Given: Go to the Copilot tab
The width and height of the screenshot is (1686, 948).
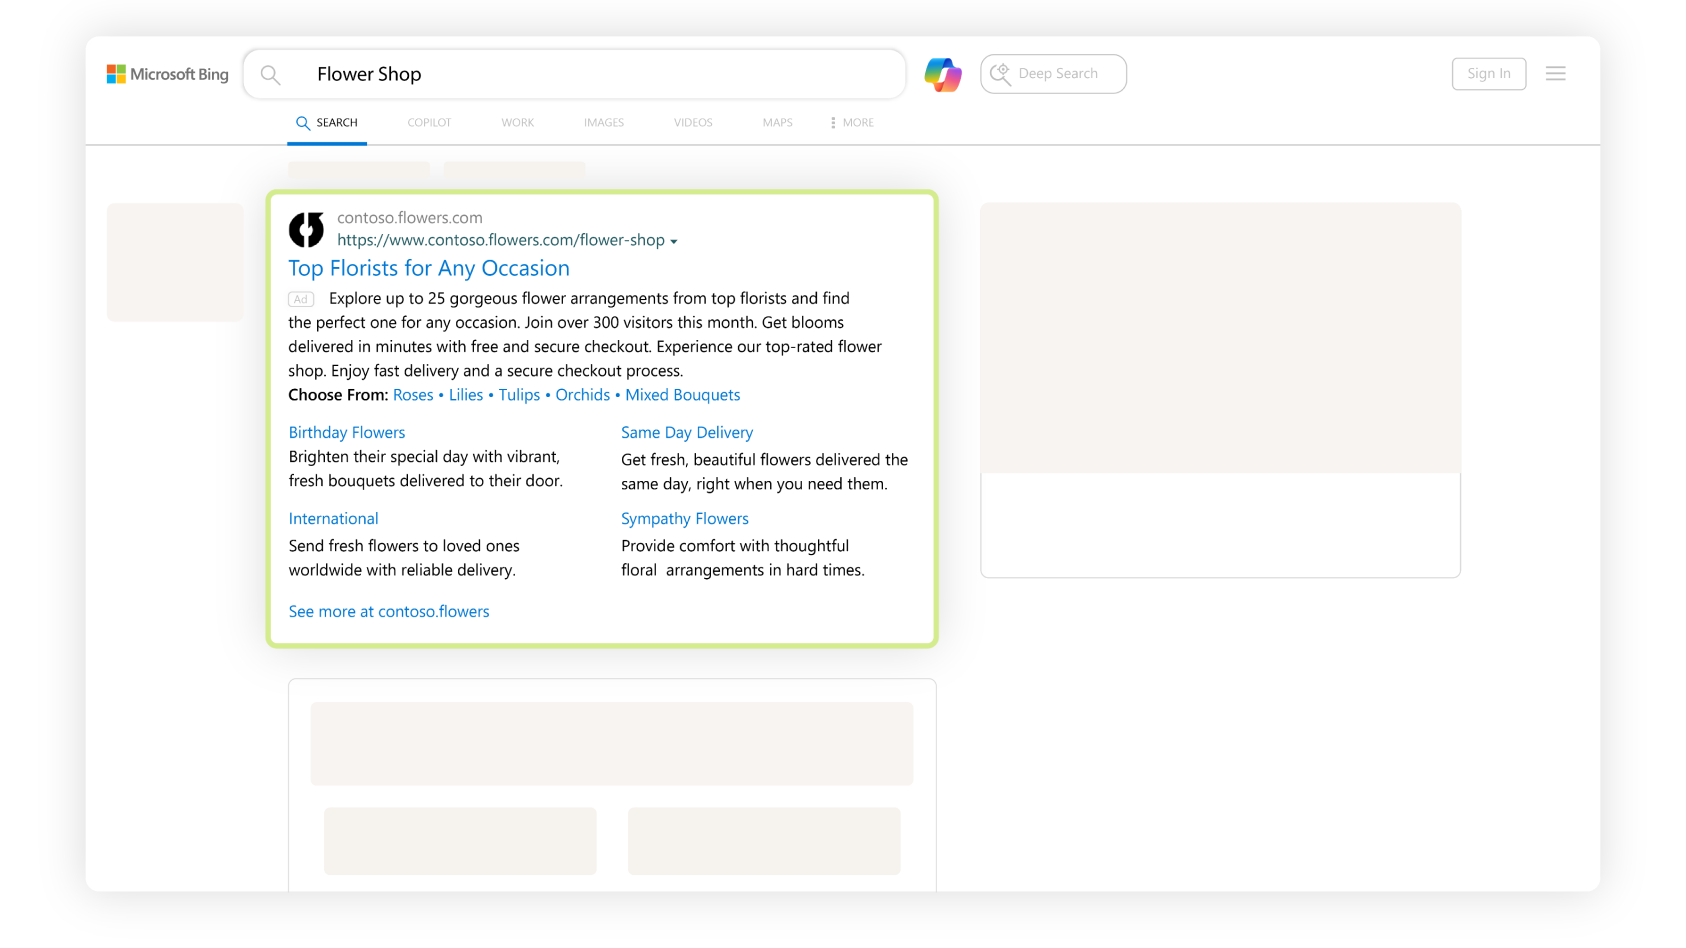Looking at the screenshot, I should coord(429,123).
